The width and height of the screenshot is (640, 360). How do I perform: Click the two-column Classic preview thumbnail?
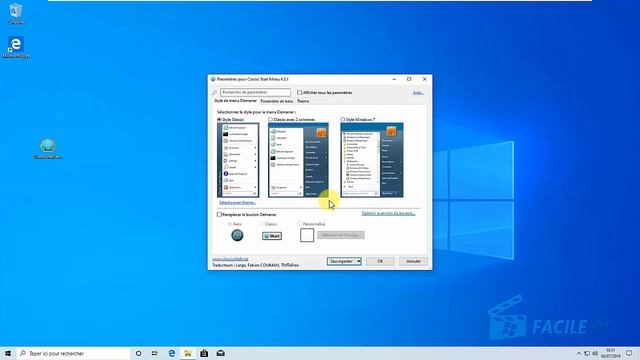pos(298,160)
